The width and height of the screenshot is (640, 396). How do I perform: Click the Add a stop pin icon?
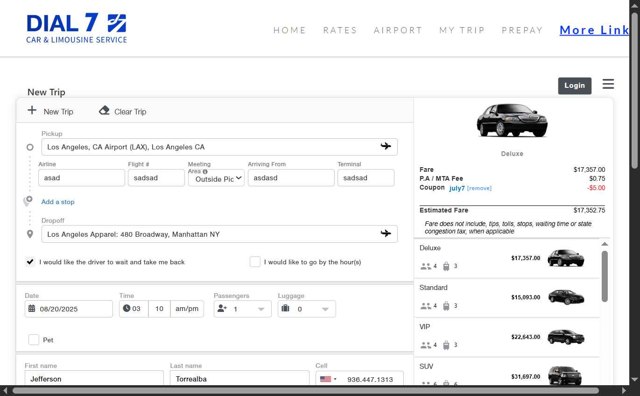(28, 200)
